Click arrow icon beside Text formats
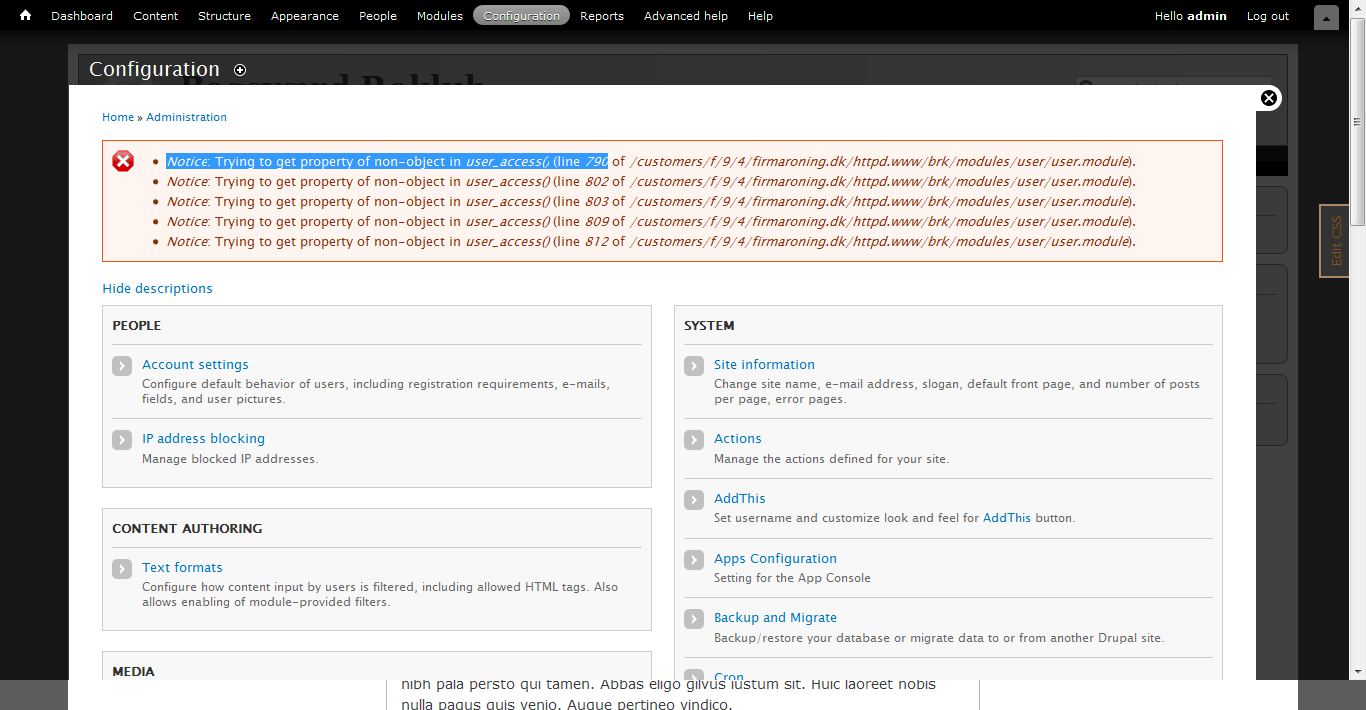Screen dimensions: 1366x710 (122, 569)
